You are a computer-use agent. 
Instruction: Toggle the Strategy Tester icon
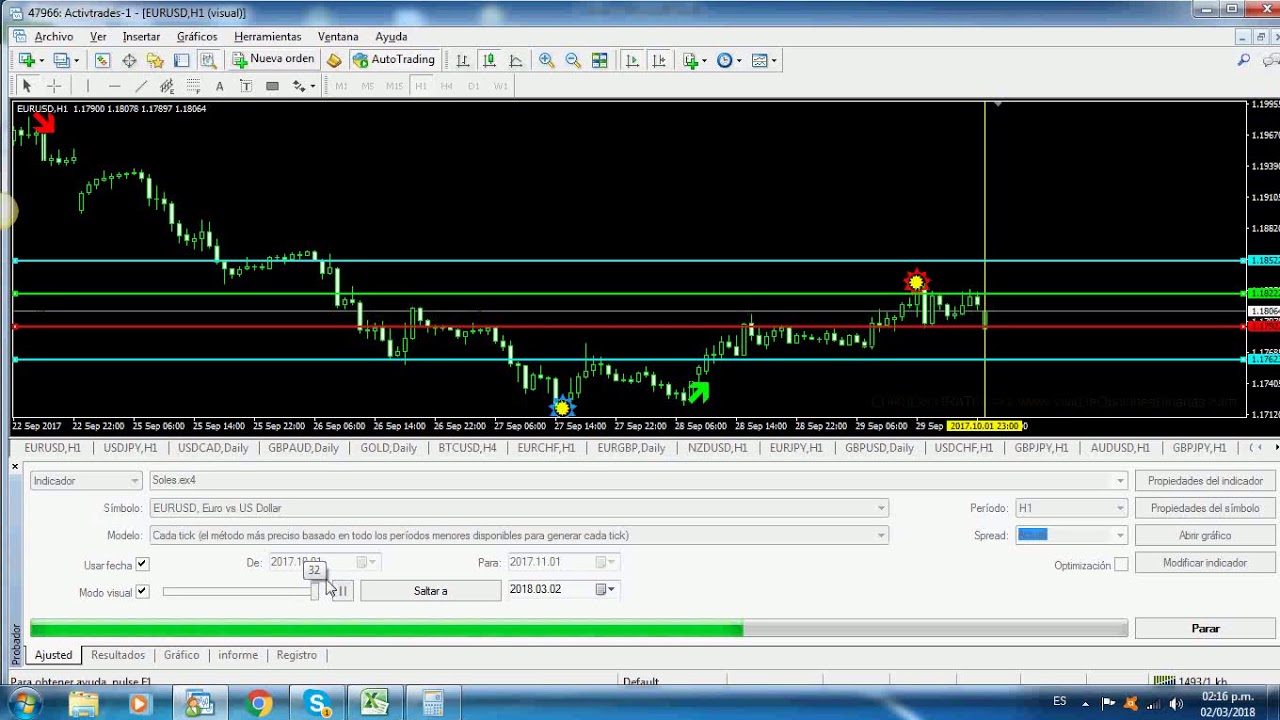tap(208, 60)
